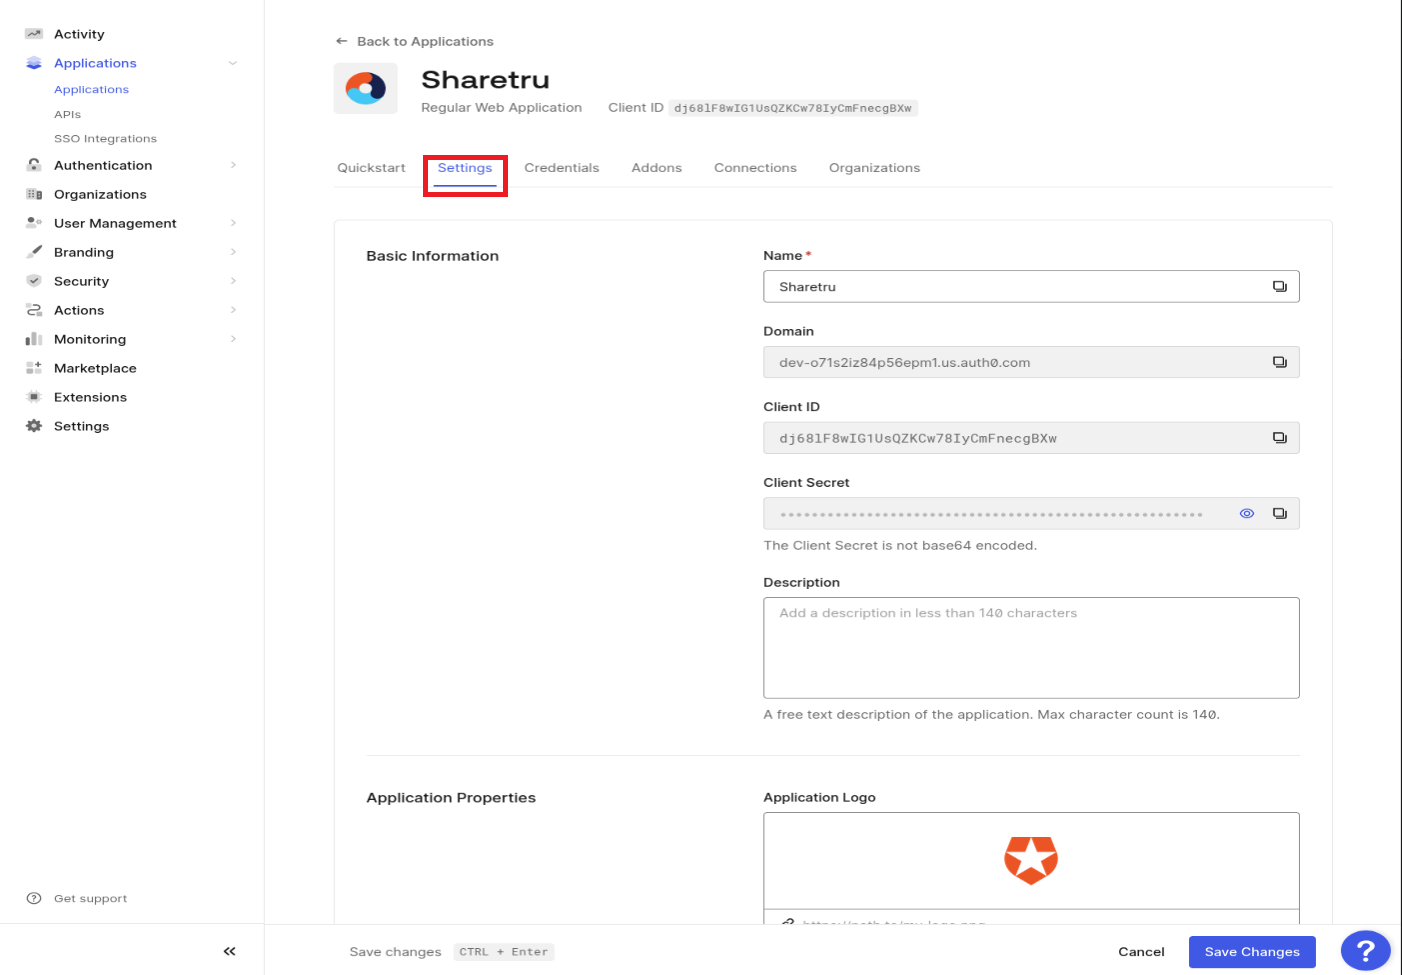1402x975 pixels.
Task: Open the Connections tab
Action: coord(755,167)
